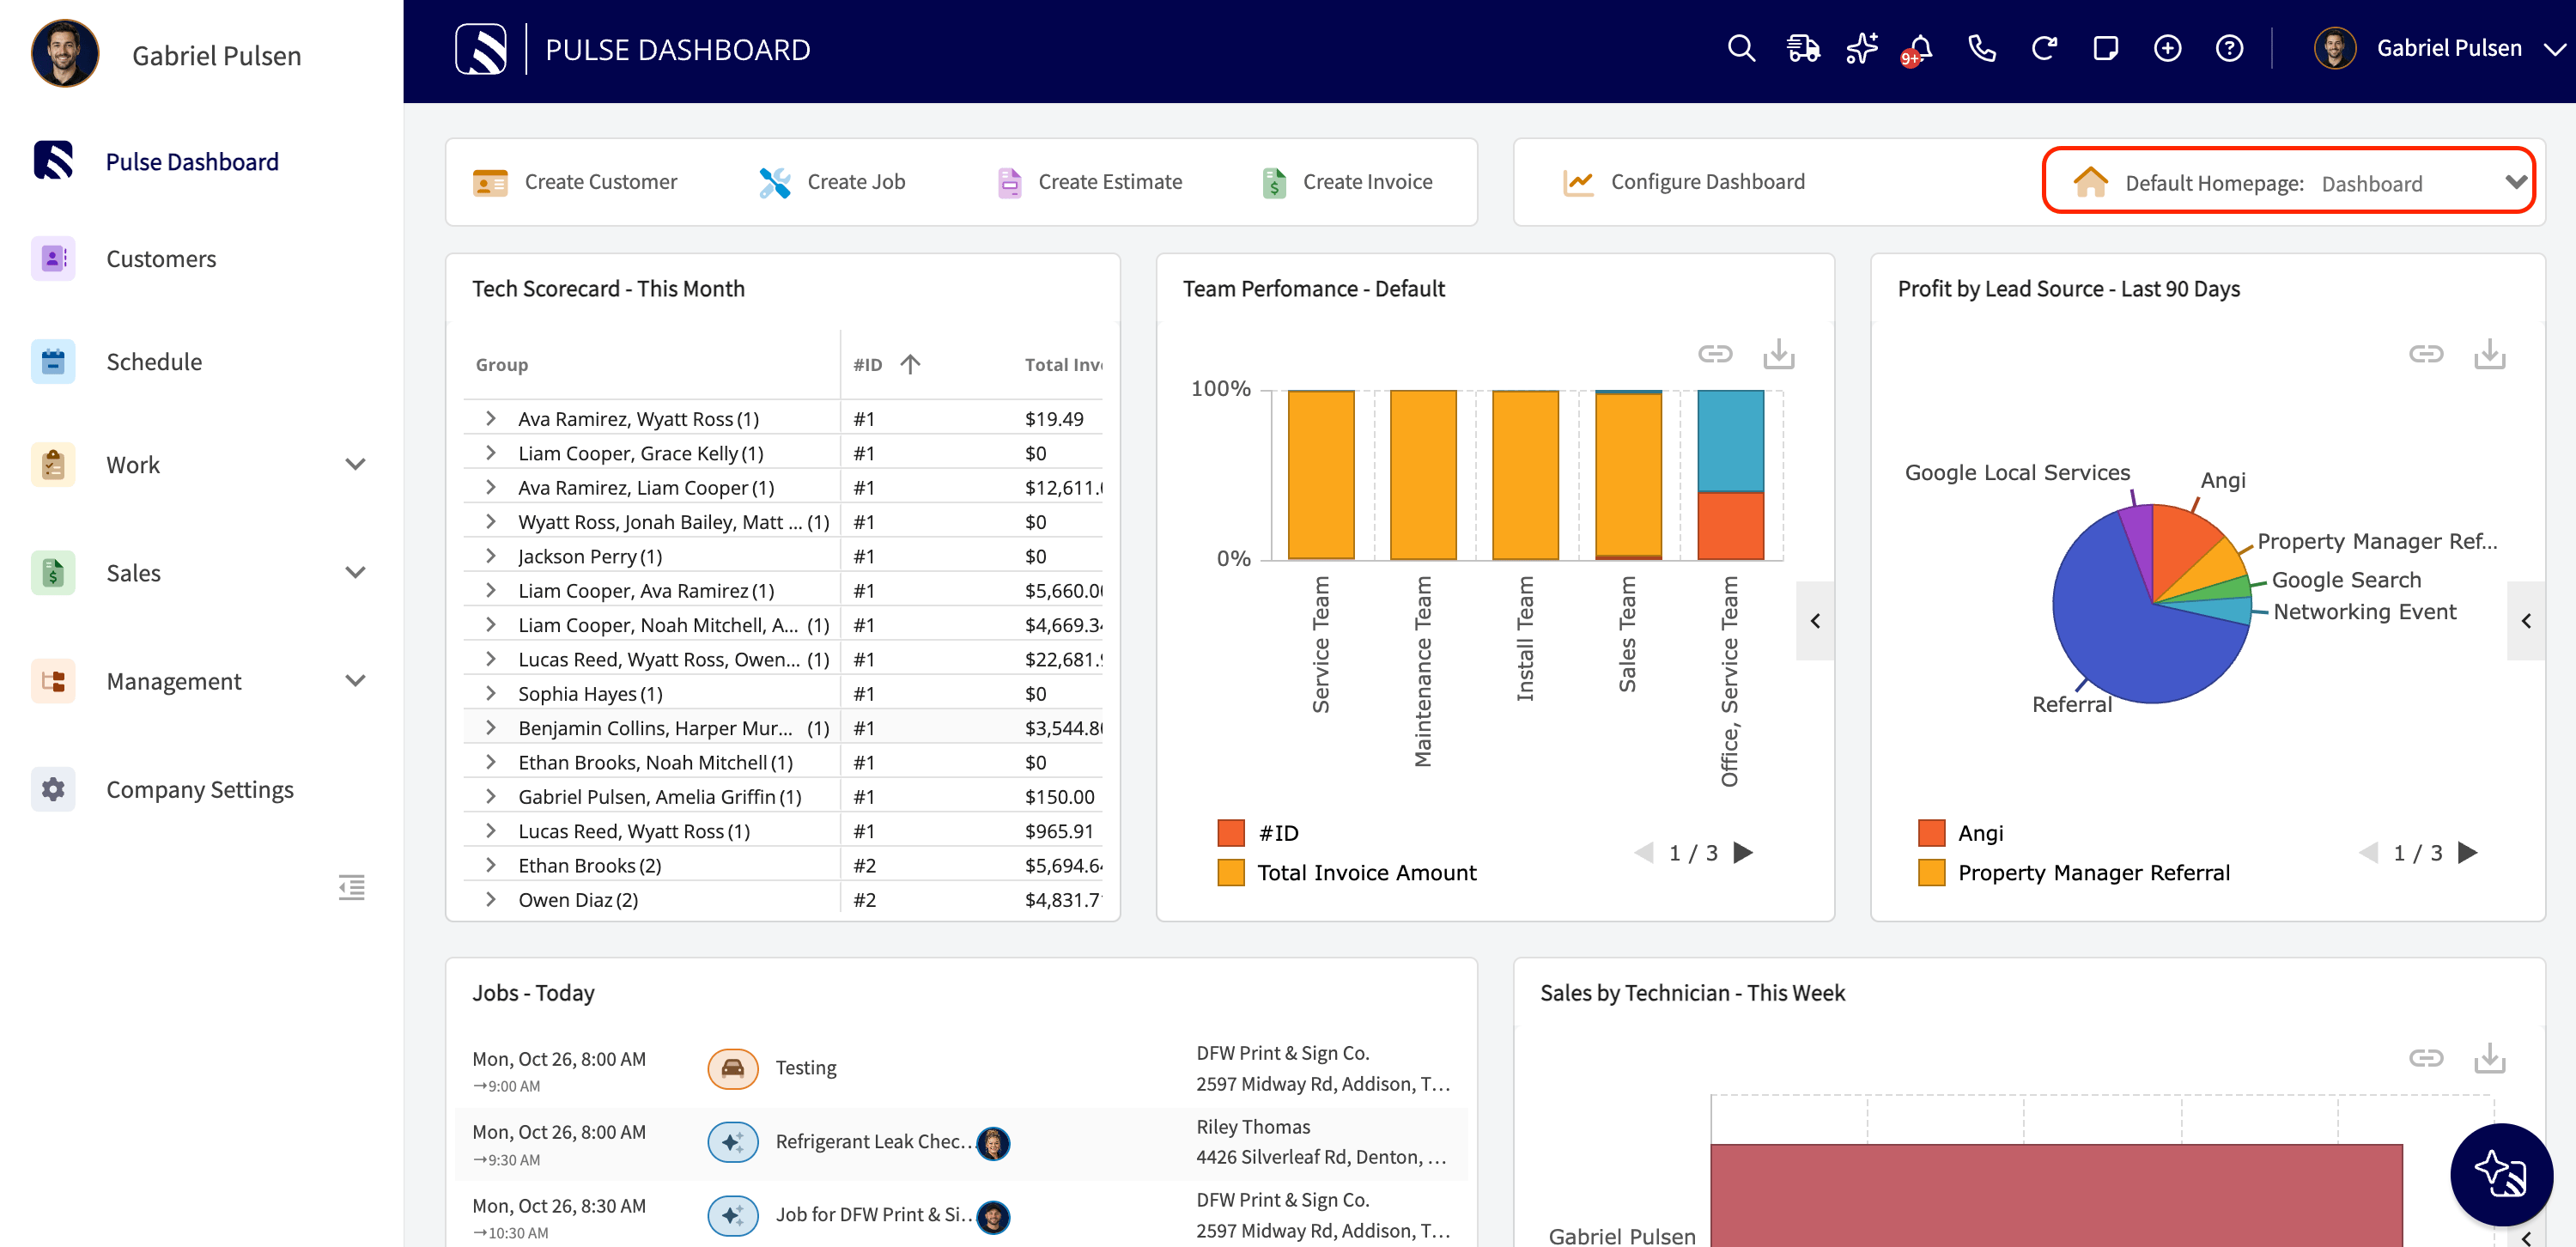Click the search magnifier icon in header
2576x1247 pixels.
[x=1741, y=48]
